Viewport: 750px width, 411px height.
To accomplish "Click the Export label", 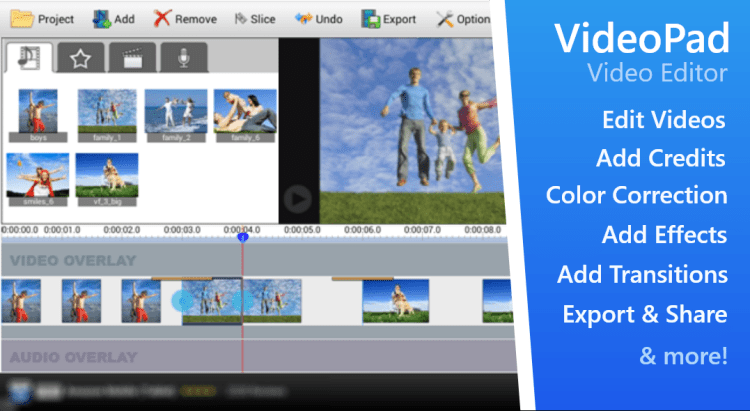I will 399,19.
